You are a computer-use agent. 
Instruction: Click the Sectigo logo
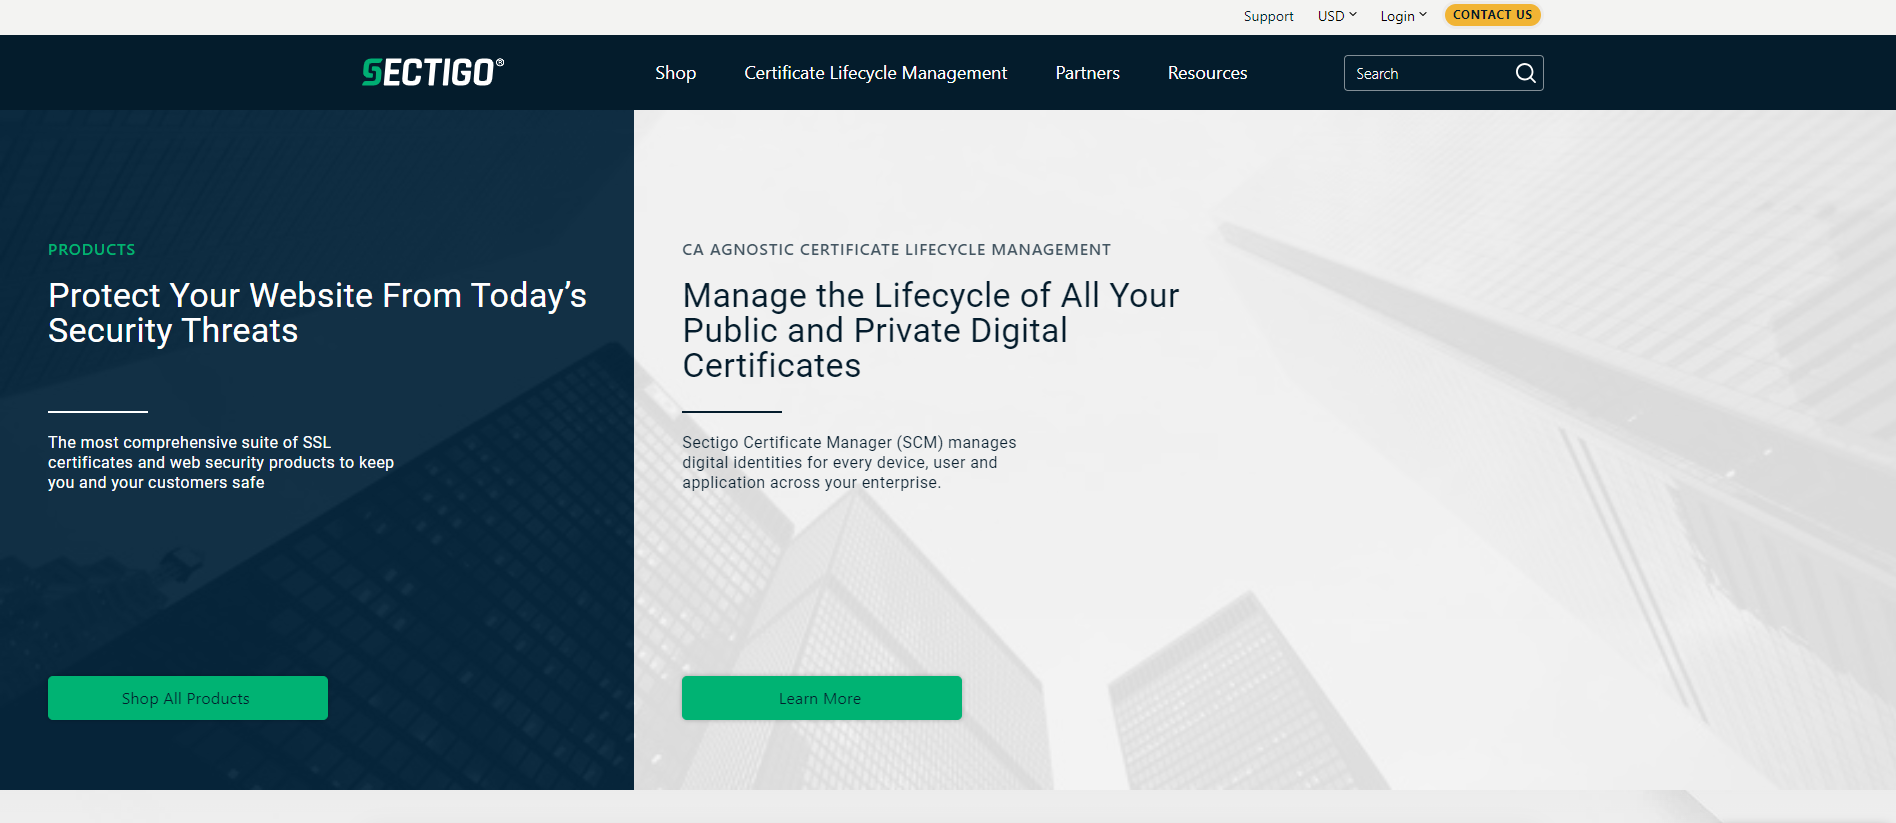pyautogui.click(x=433, y=72)
